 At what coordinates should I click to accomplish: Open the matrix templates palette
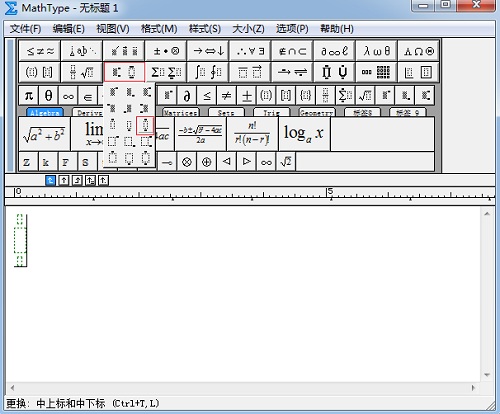(x=376, y=72)
